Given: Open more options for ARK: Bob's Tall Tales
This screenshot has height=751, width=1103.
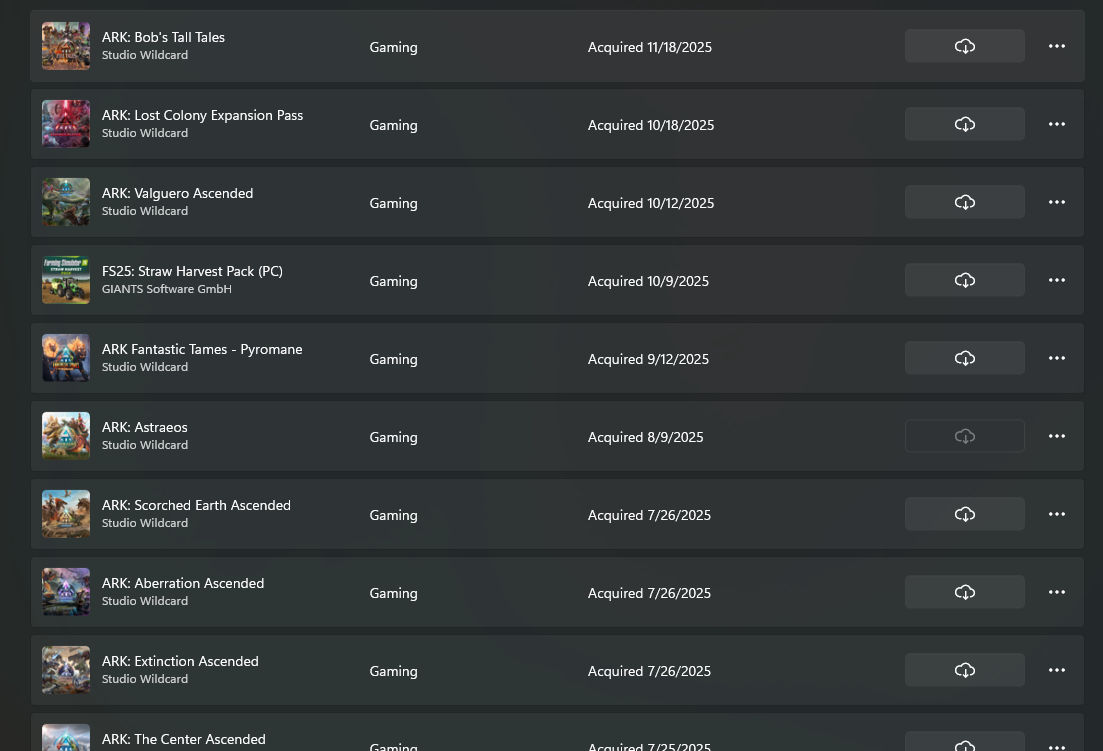Looking at the screenshot, I should pyautogui.click(x=1057, y=46).
